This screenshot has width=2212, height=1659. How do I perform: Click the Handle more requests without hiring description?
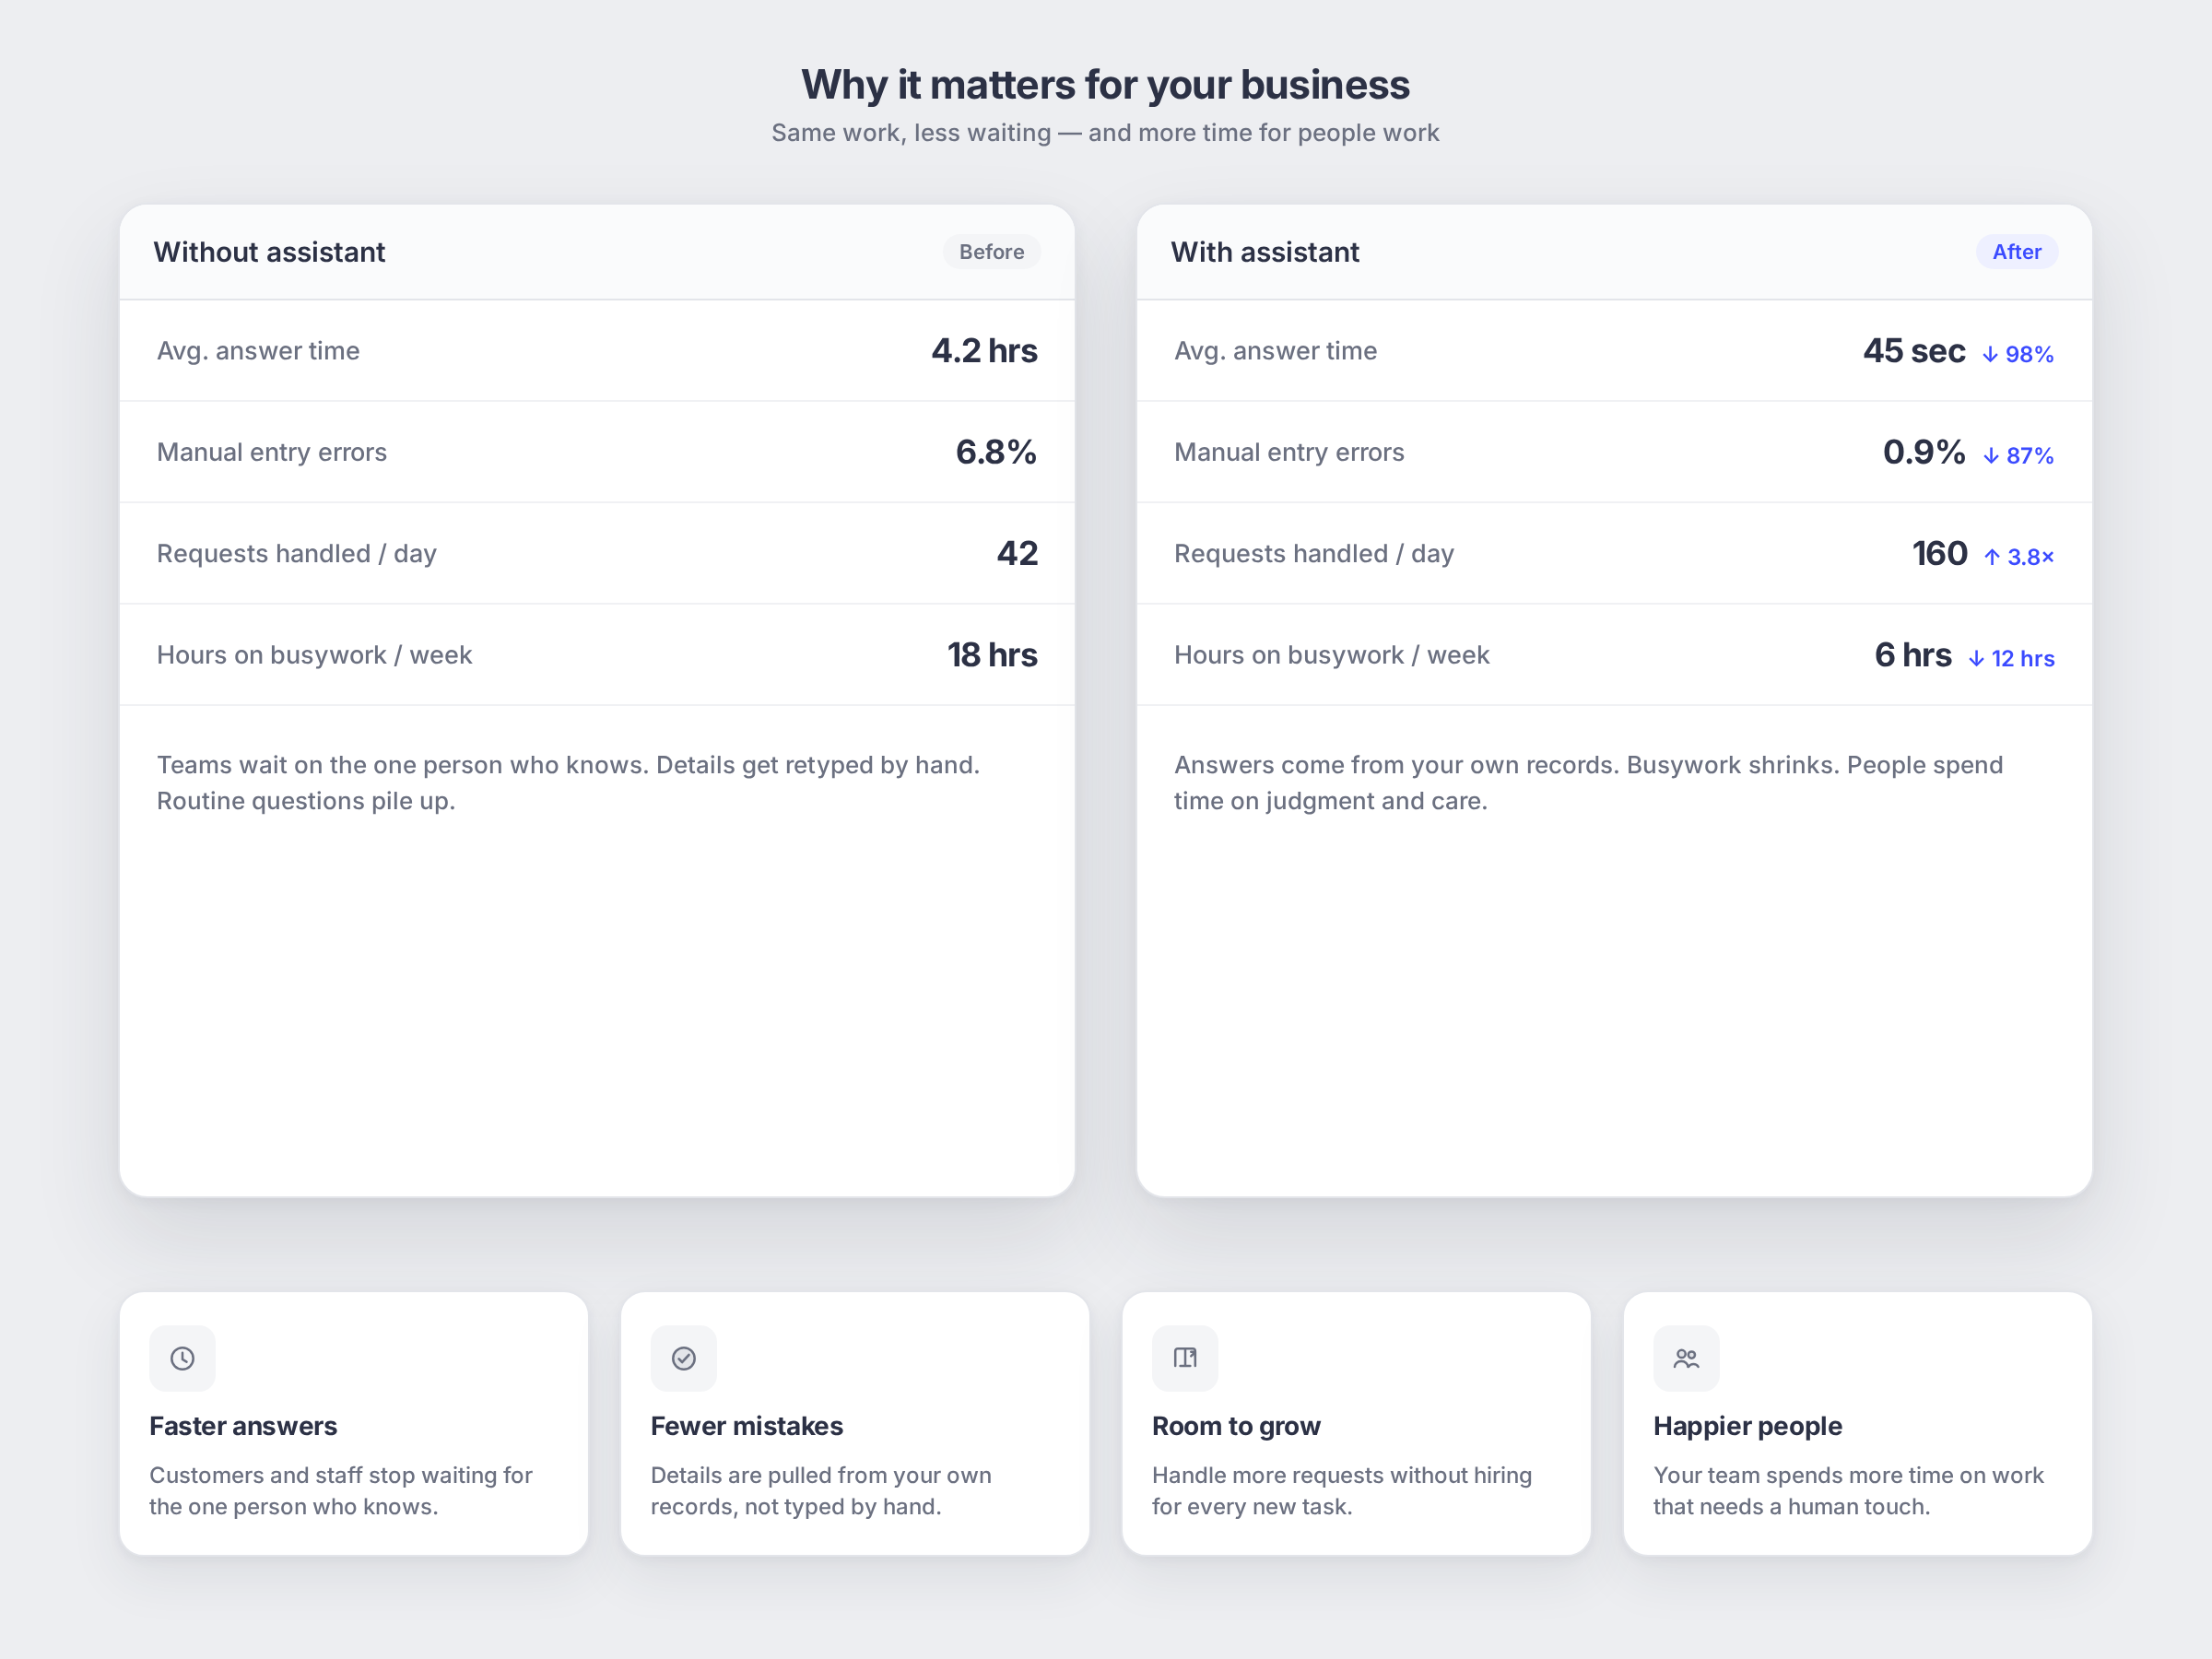[1342, 1491]
